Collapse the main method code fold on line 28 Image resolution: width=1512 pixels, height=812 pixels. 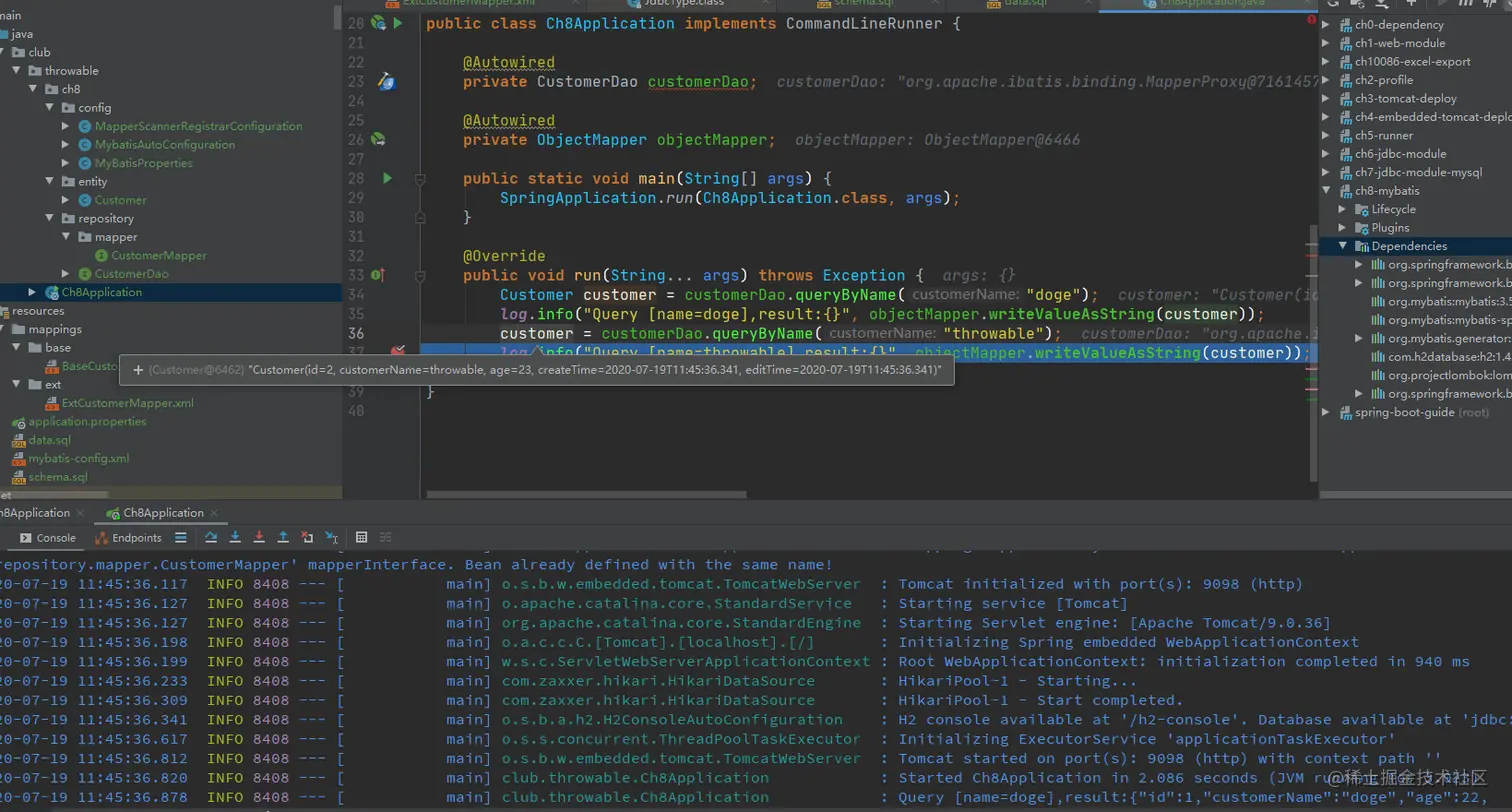(420, 179)
